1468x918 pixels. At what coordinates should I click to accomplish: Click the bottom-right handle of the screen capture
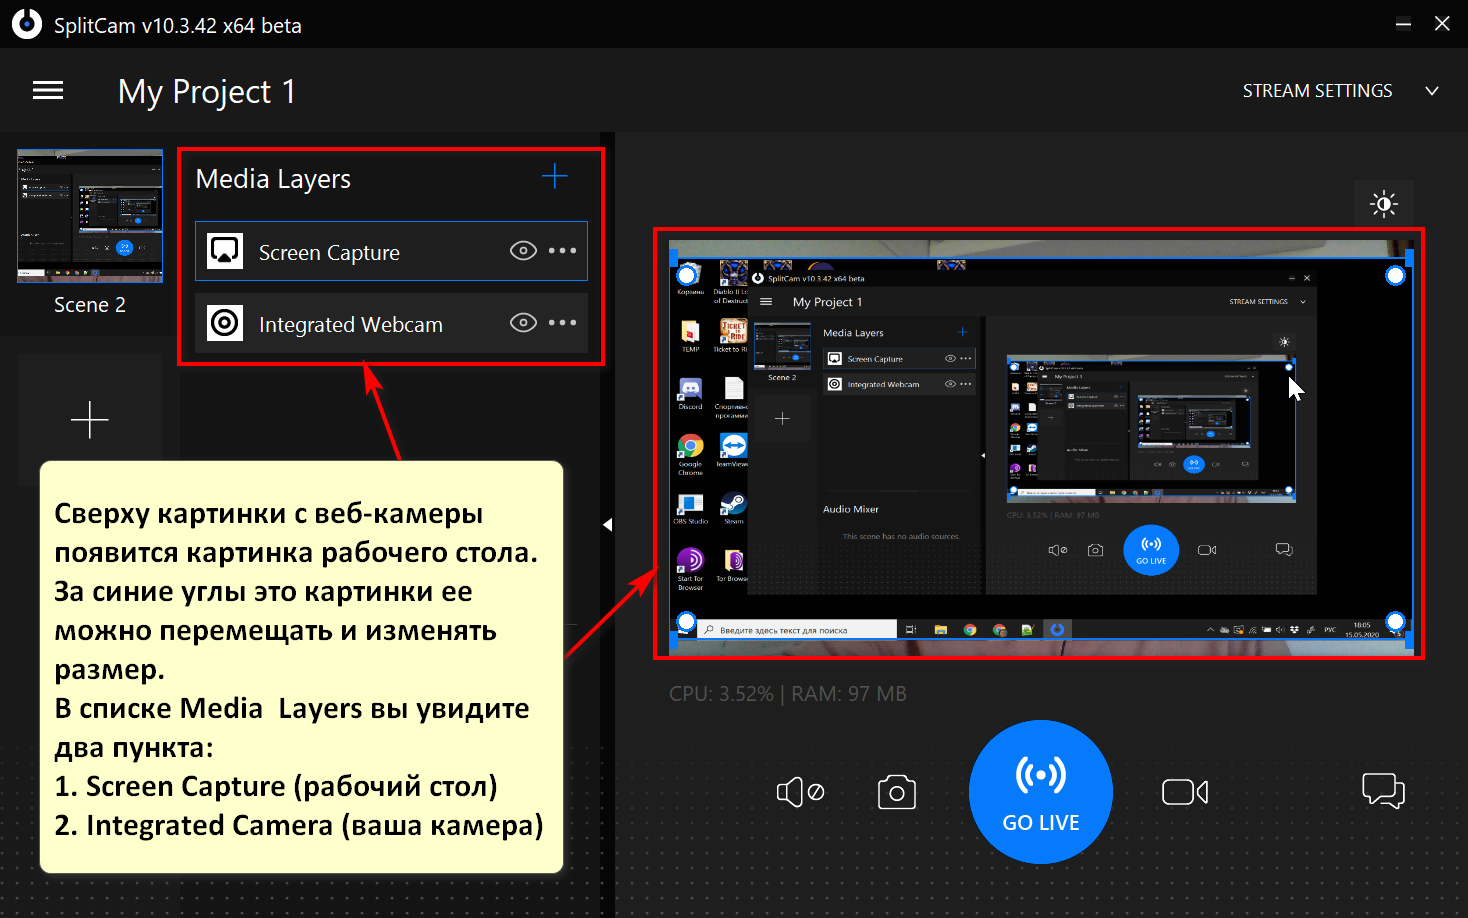(1396, 622)
